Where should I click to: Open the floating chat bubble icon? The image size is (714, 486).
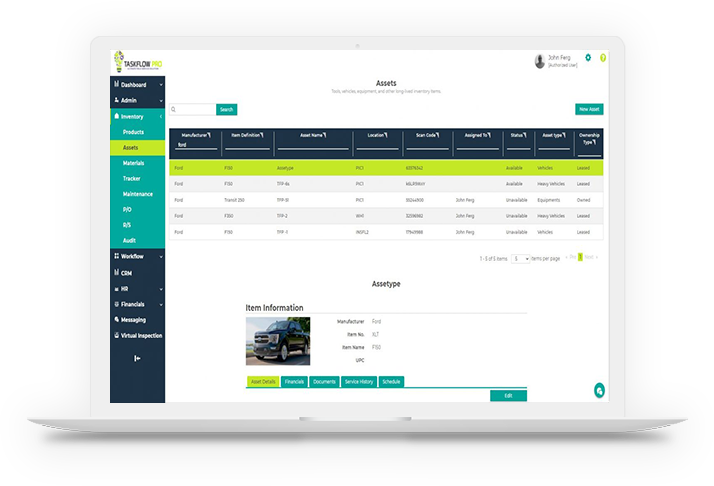click(598, 390)
